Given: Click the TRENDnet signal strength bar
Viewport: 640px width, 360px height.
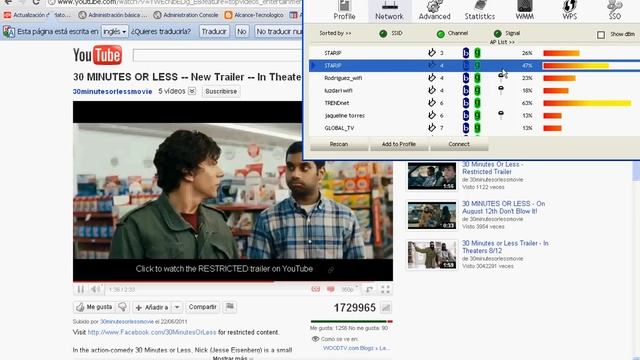Looking at the screenshot, I should 587,103.
